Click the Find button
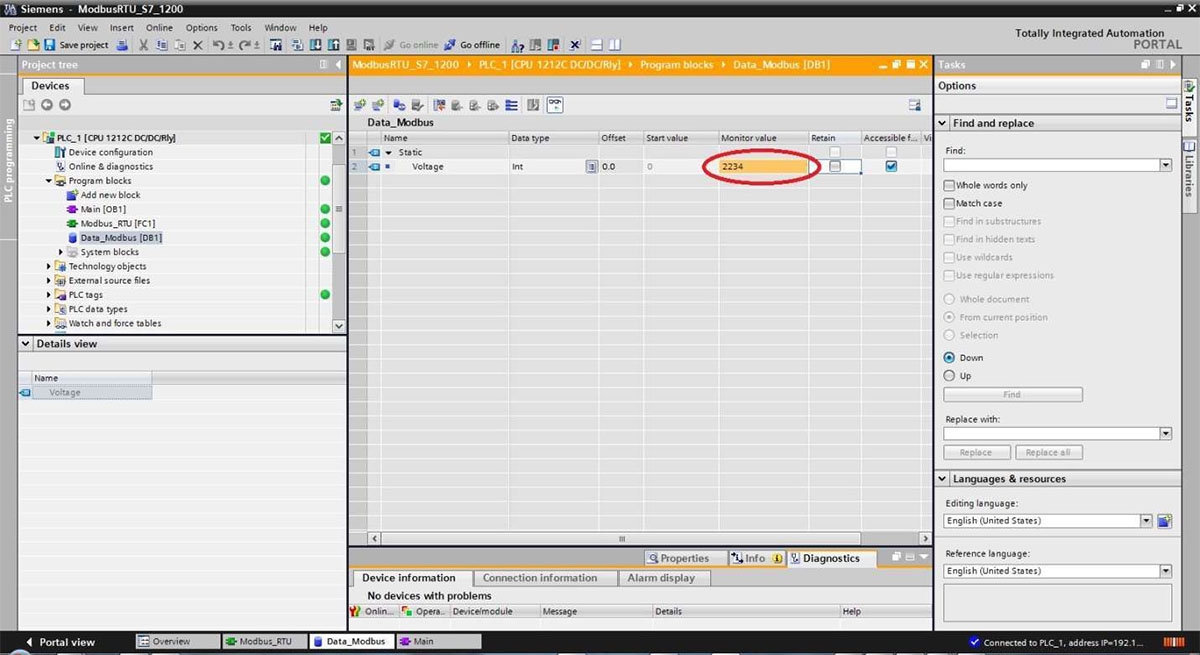This screenshot has width=1200, height=655. pyautogui.click(x=1012, y=395)
